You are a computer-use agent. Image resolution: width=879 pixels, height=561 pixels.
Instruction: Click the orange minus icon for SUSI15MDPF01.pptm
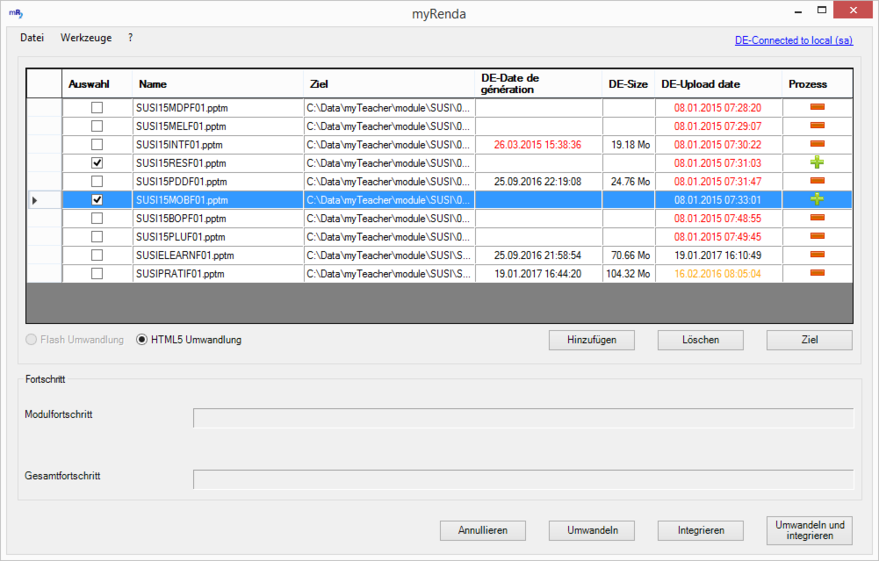(x=817, y=107)
